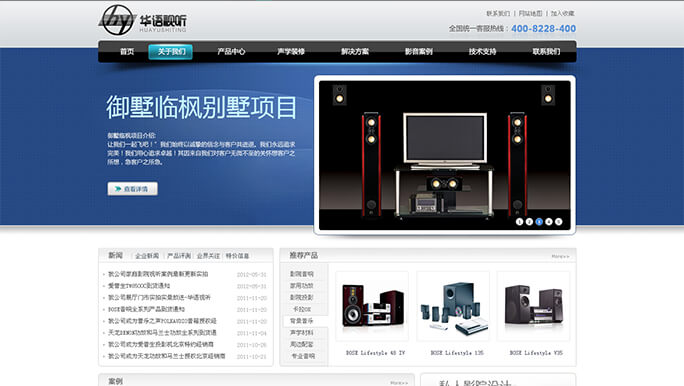Image resolution: width=684 pixels, height=386 pixels.
Task: Switch to the 特价信息 news tab
Action: pyautogui.click(x=237, y=256)
